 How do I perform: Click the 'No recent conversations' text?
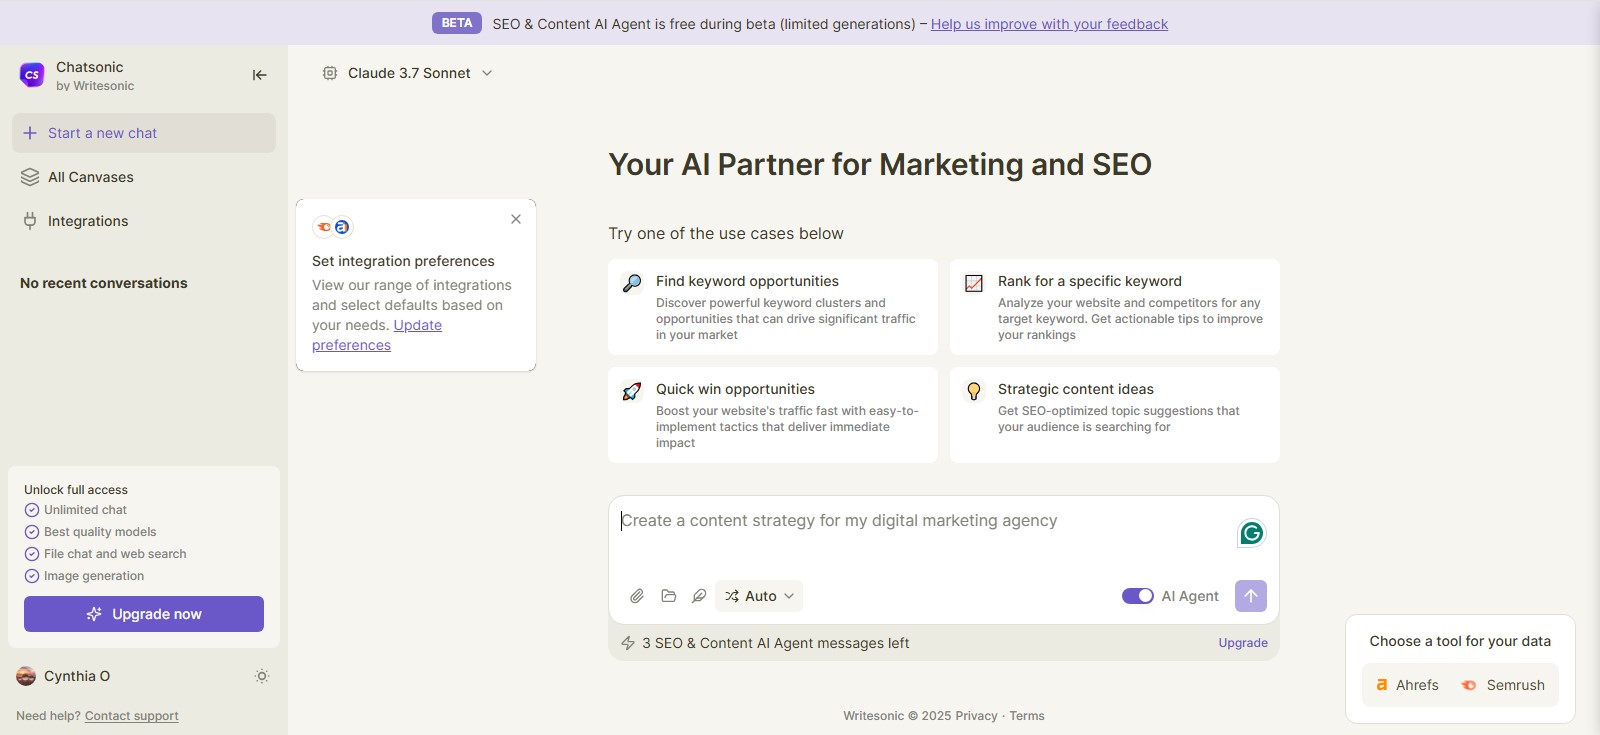(104, 283)
